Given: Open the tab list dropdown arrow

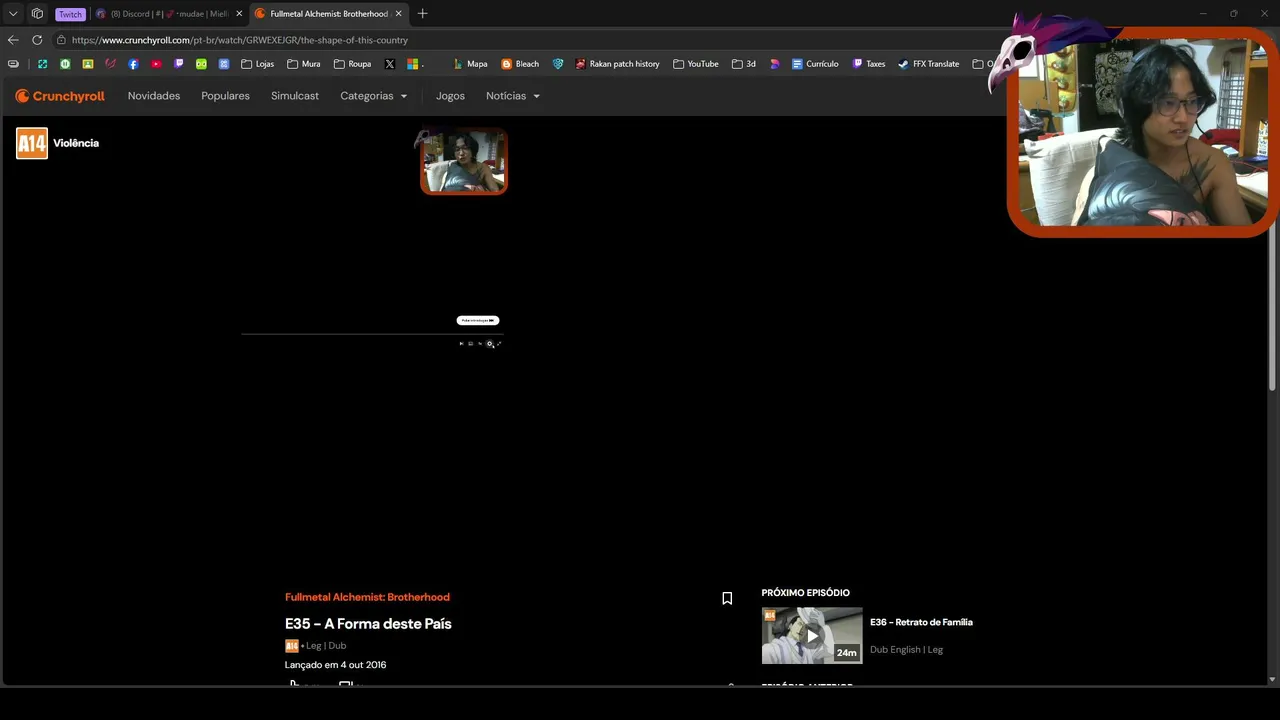Looking at the screenshot, I should [x=13, y=14].
